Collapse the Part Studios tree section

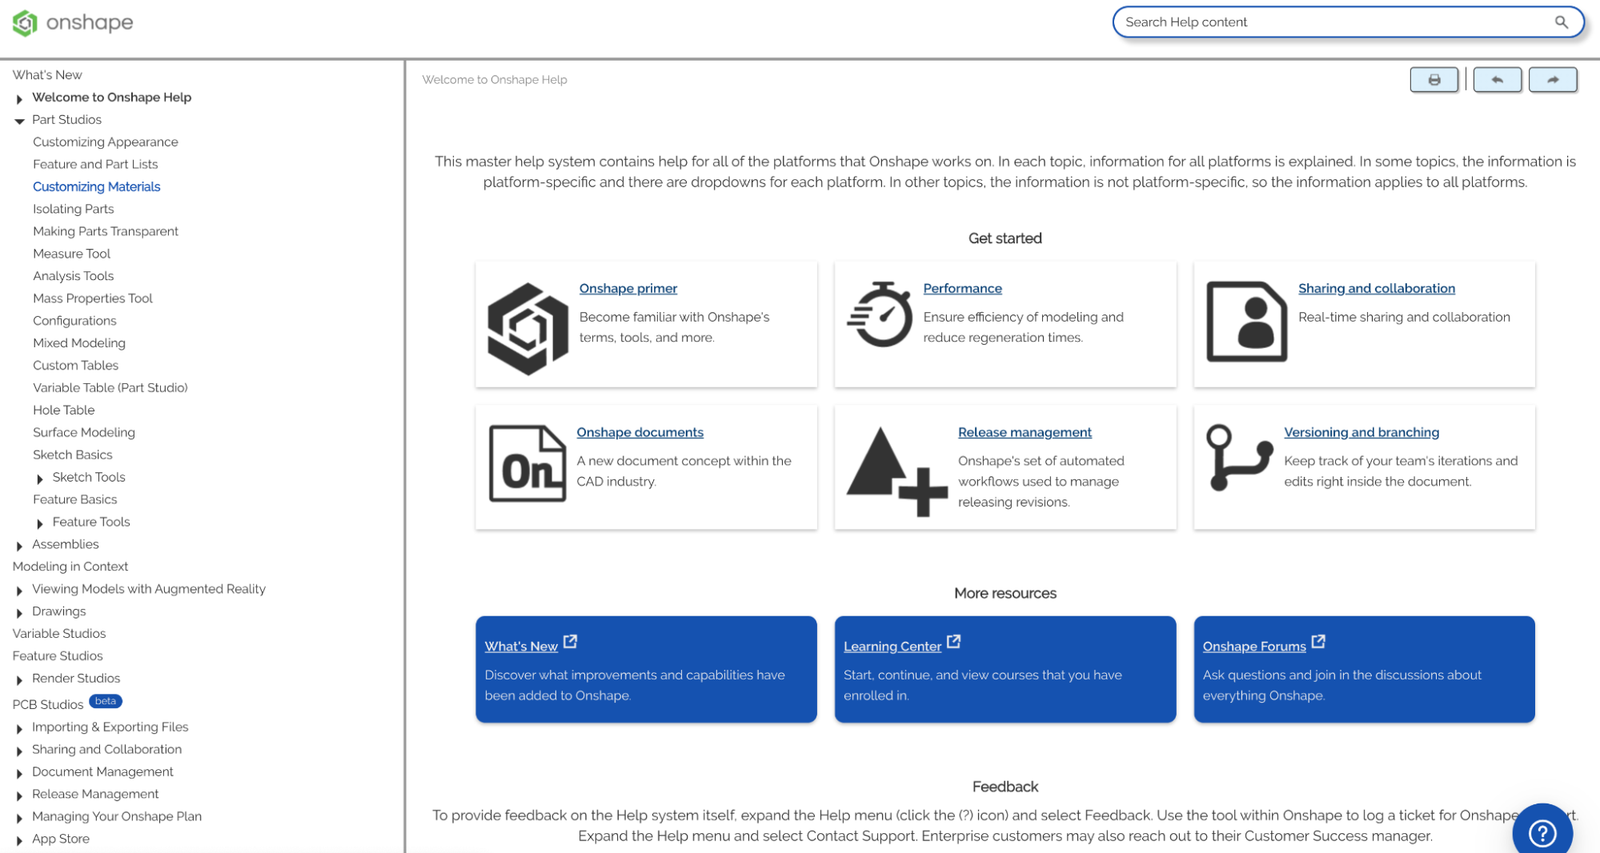click(x=19, y=121)
